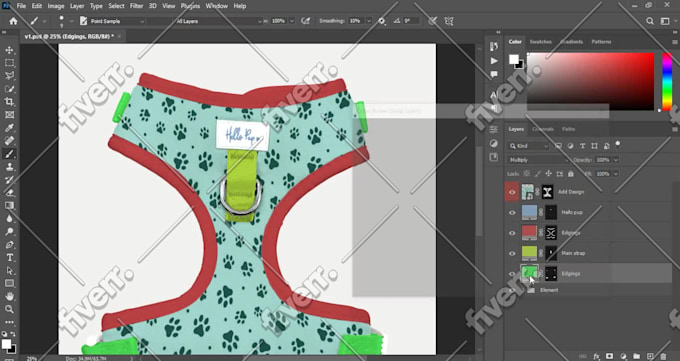Click the search icon in options bar
Screen dimensions: 680x361
pos(650,21)
